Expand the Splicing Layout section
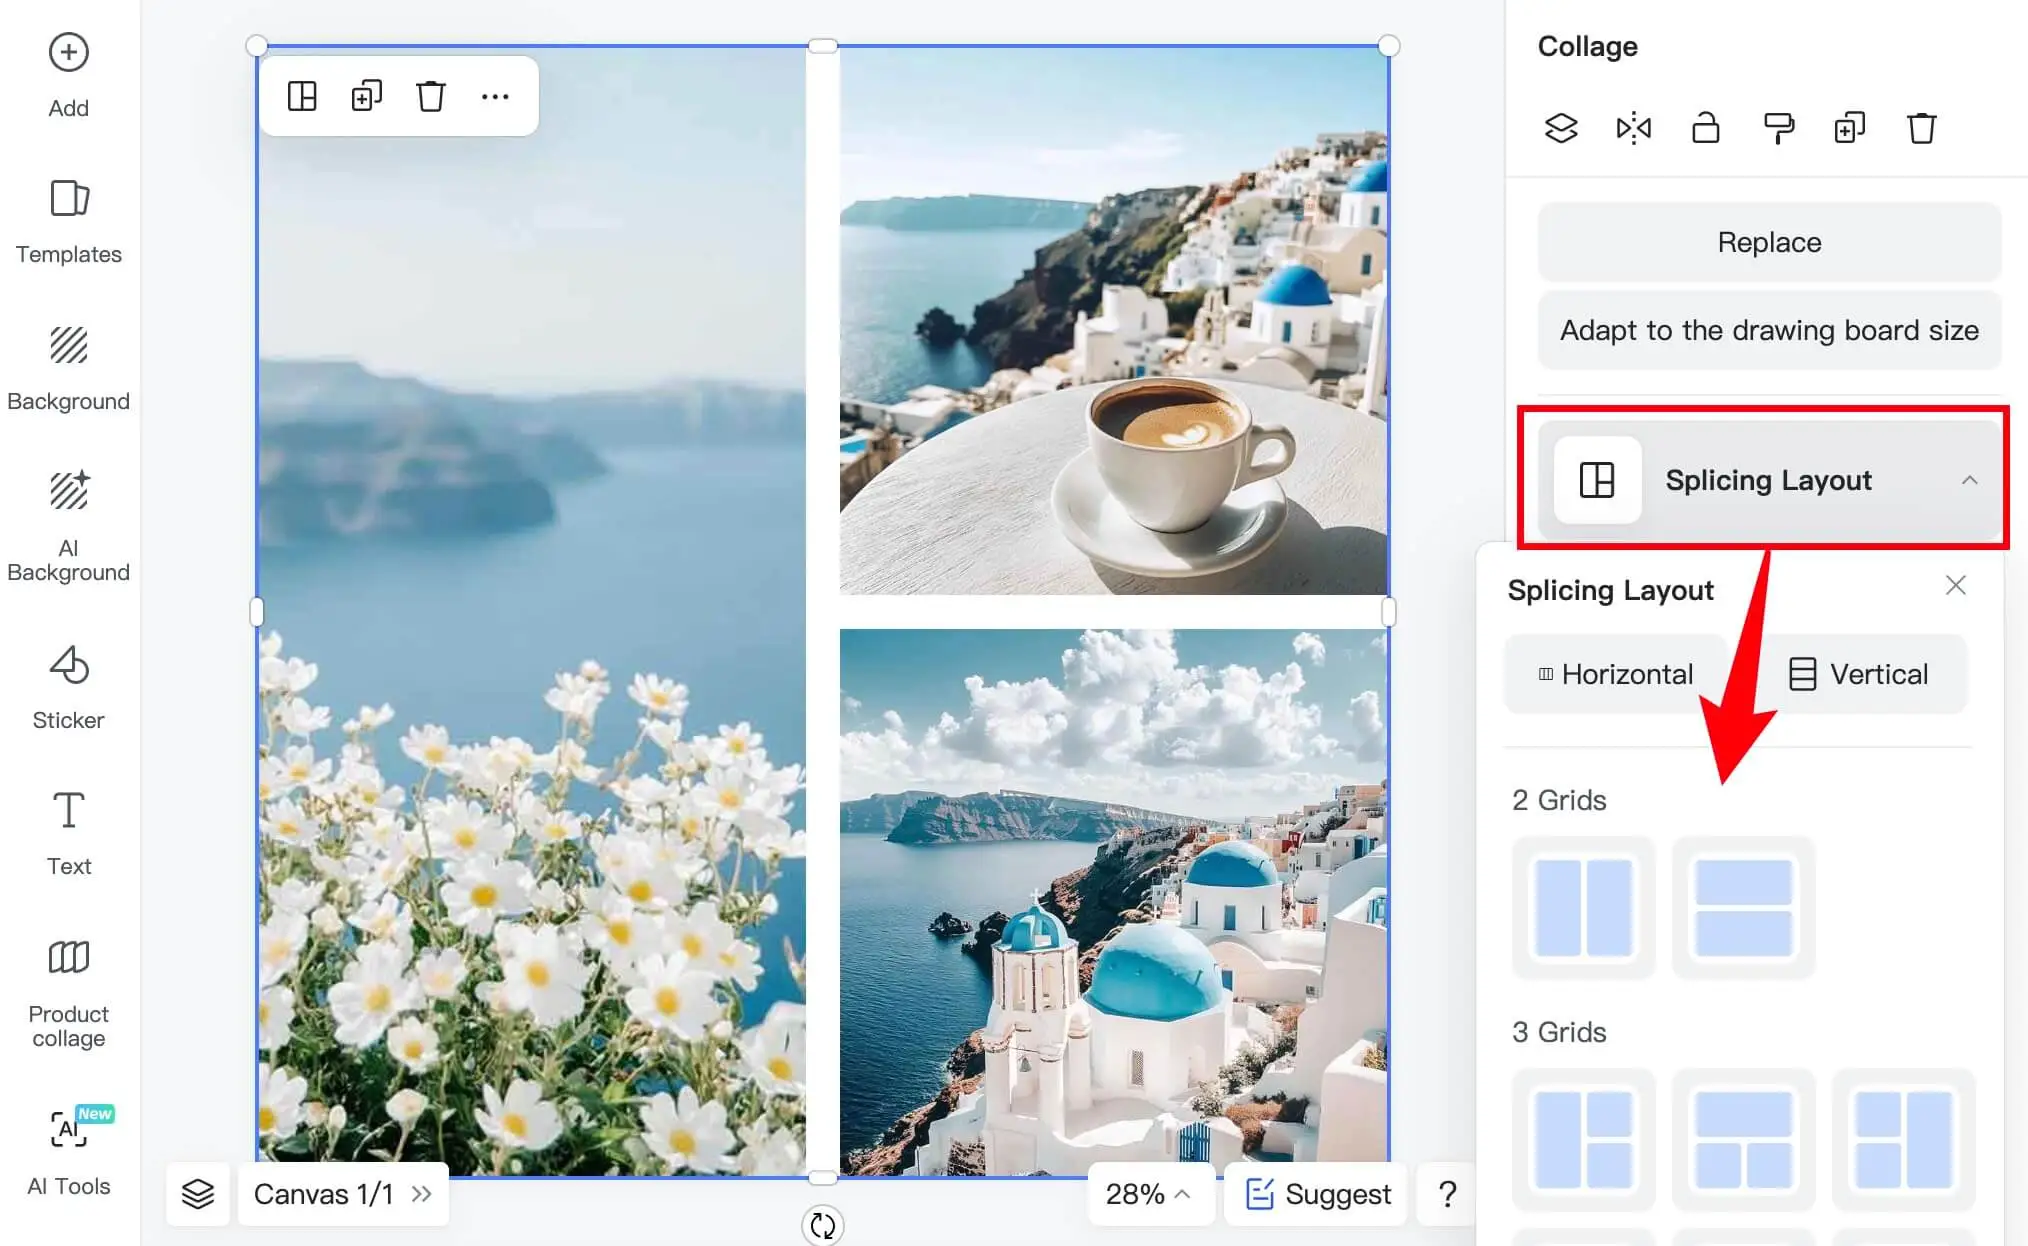The image size is (2028, 1246). click(1769, 480)
